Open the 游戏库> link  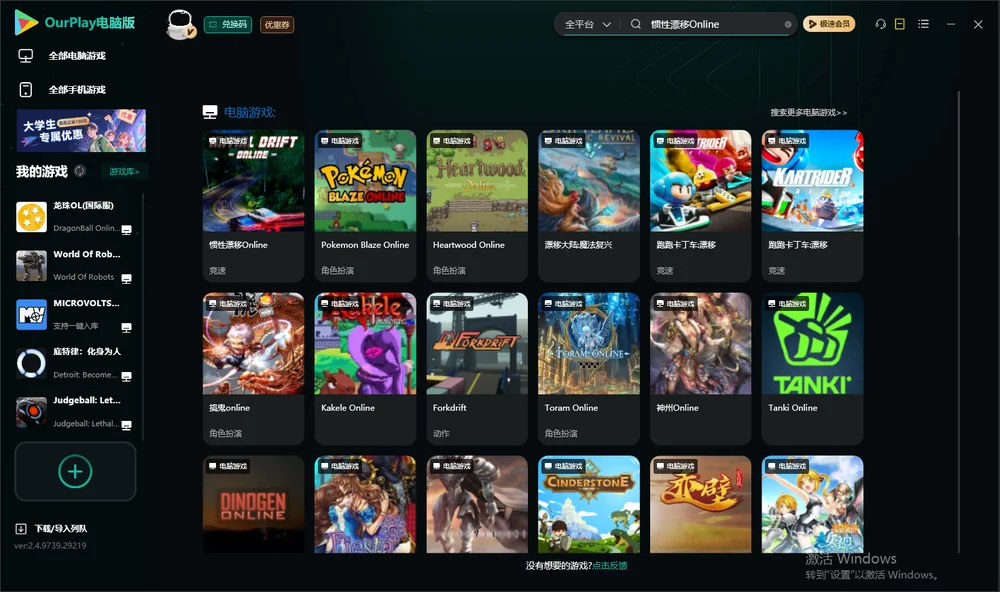[124, 172]
